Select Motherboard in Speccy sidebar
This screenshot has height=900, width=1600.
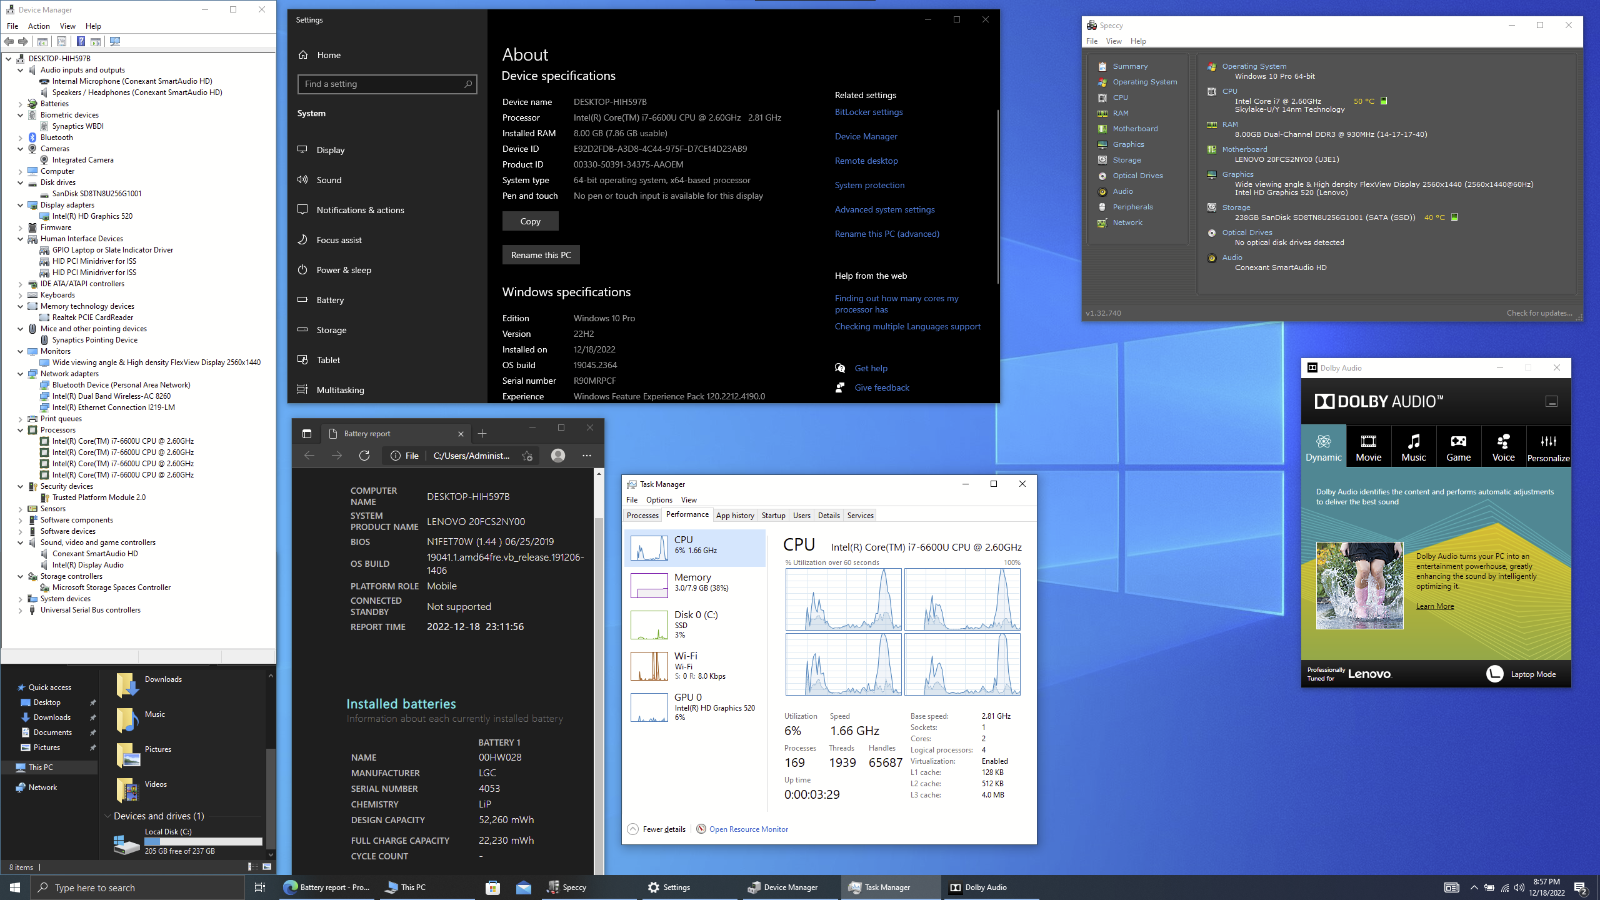click(x=1135, y=129)
